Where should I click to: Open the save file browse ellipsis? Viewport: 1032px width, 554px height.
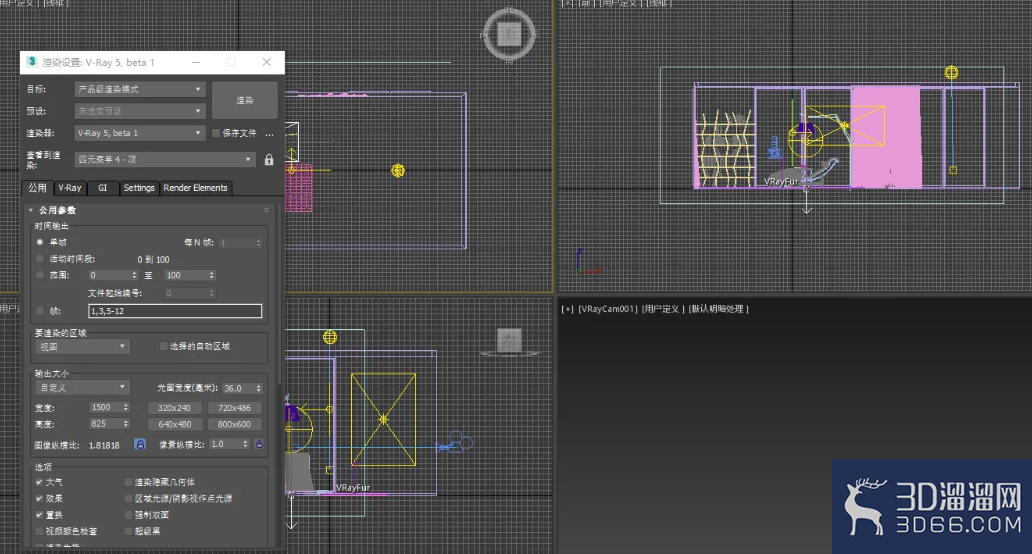coord(269,134)
